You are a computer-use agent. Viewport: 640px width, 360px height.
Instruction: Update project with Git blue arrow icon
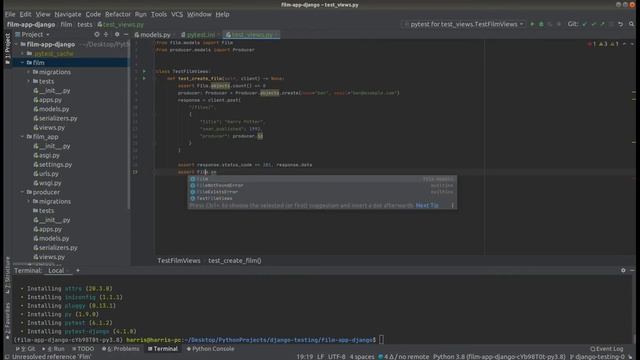coord(584,24)
